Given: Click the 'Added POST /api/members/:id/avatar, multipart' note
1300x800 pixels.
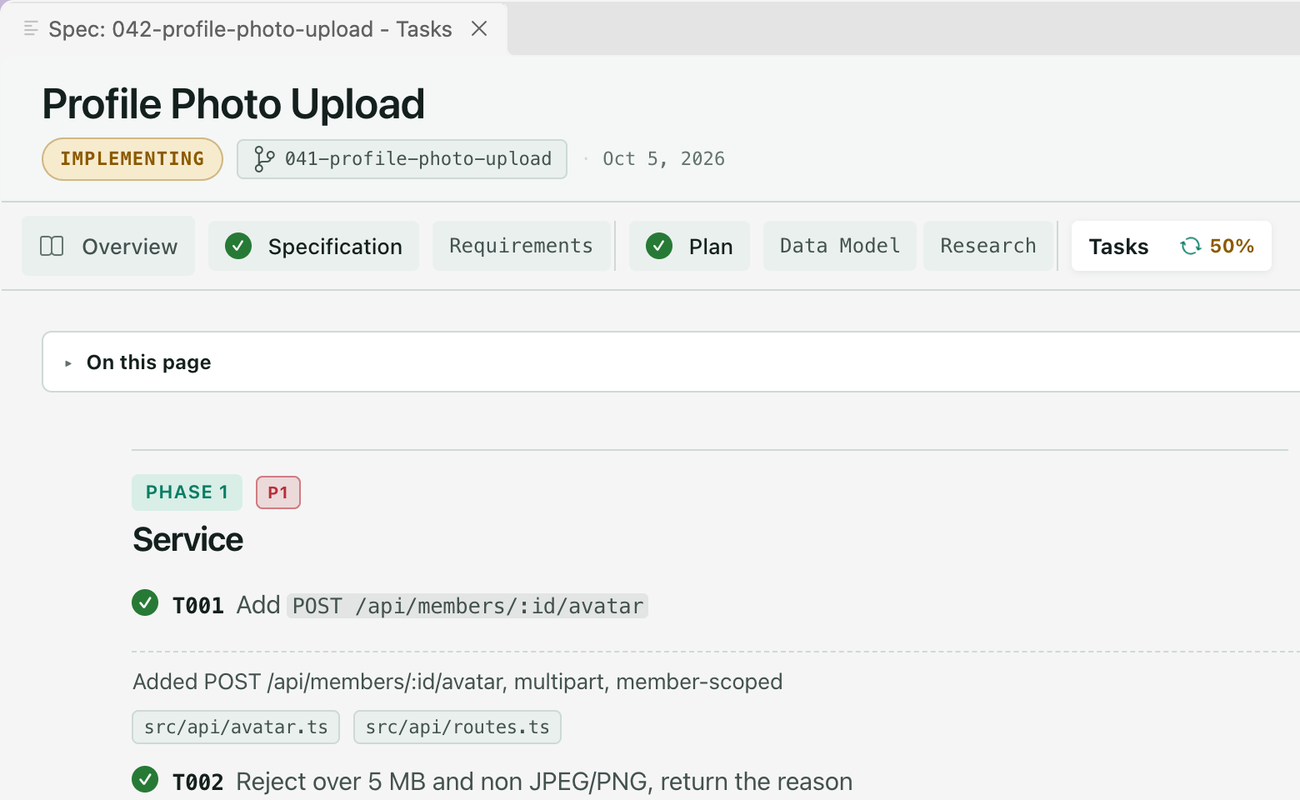Looking at the screenshot, I should [458, 682].
